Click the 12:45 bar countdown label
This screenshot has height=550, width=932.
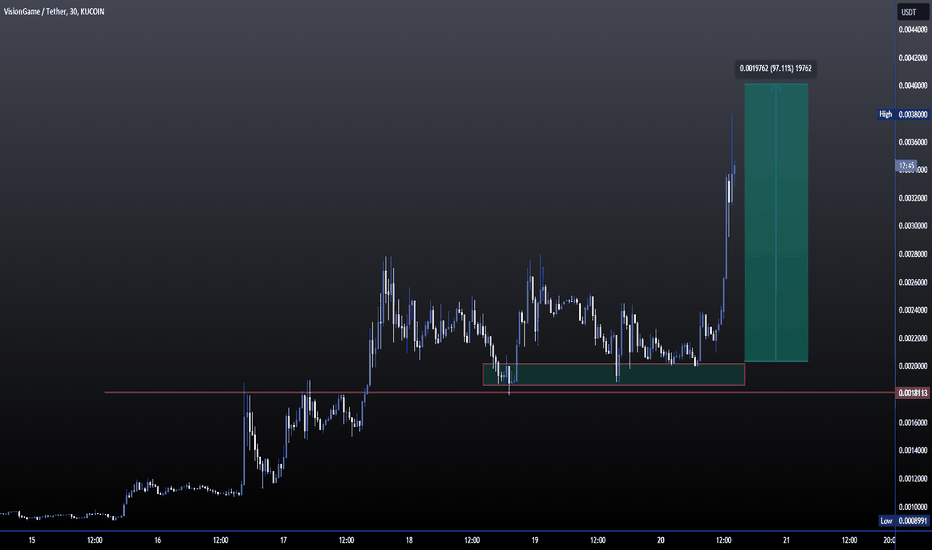(x=906, y=165)
